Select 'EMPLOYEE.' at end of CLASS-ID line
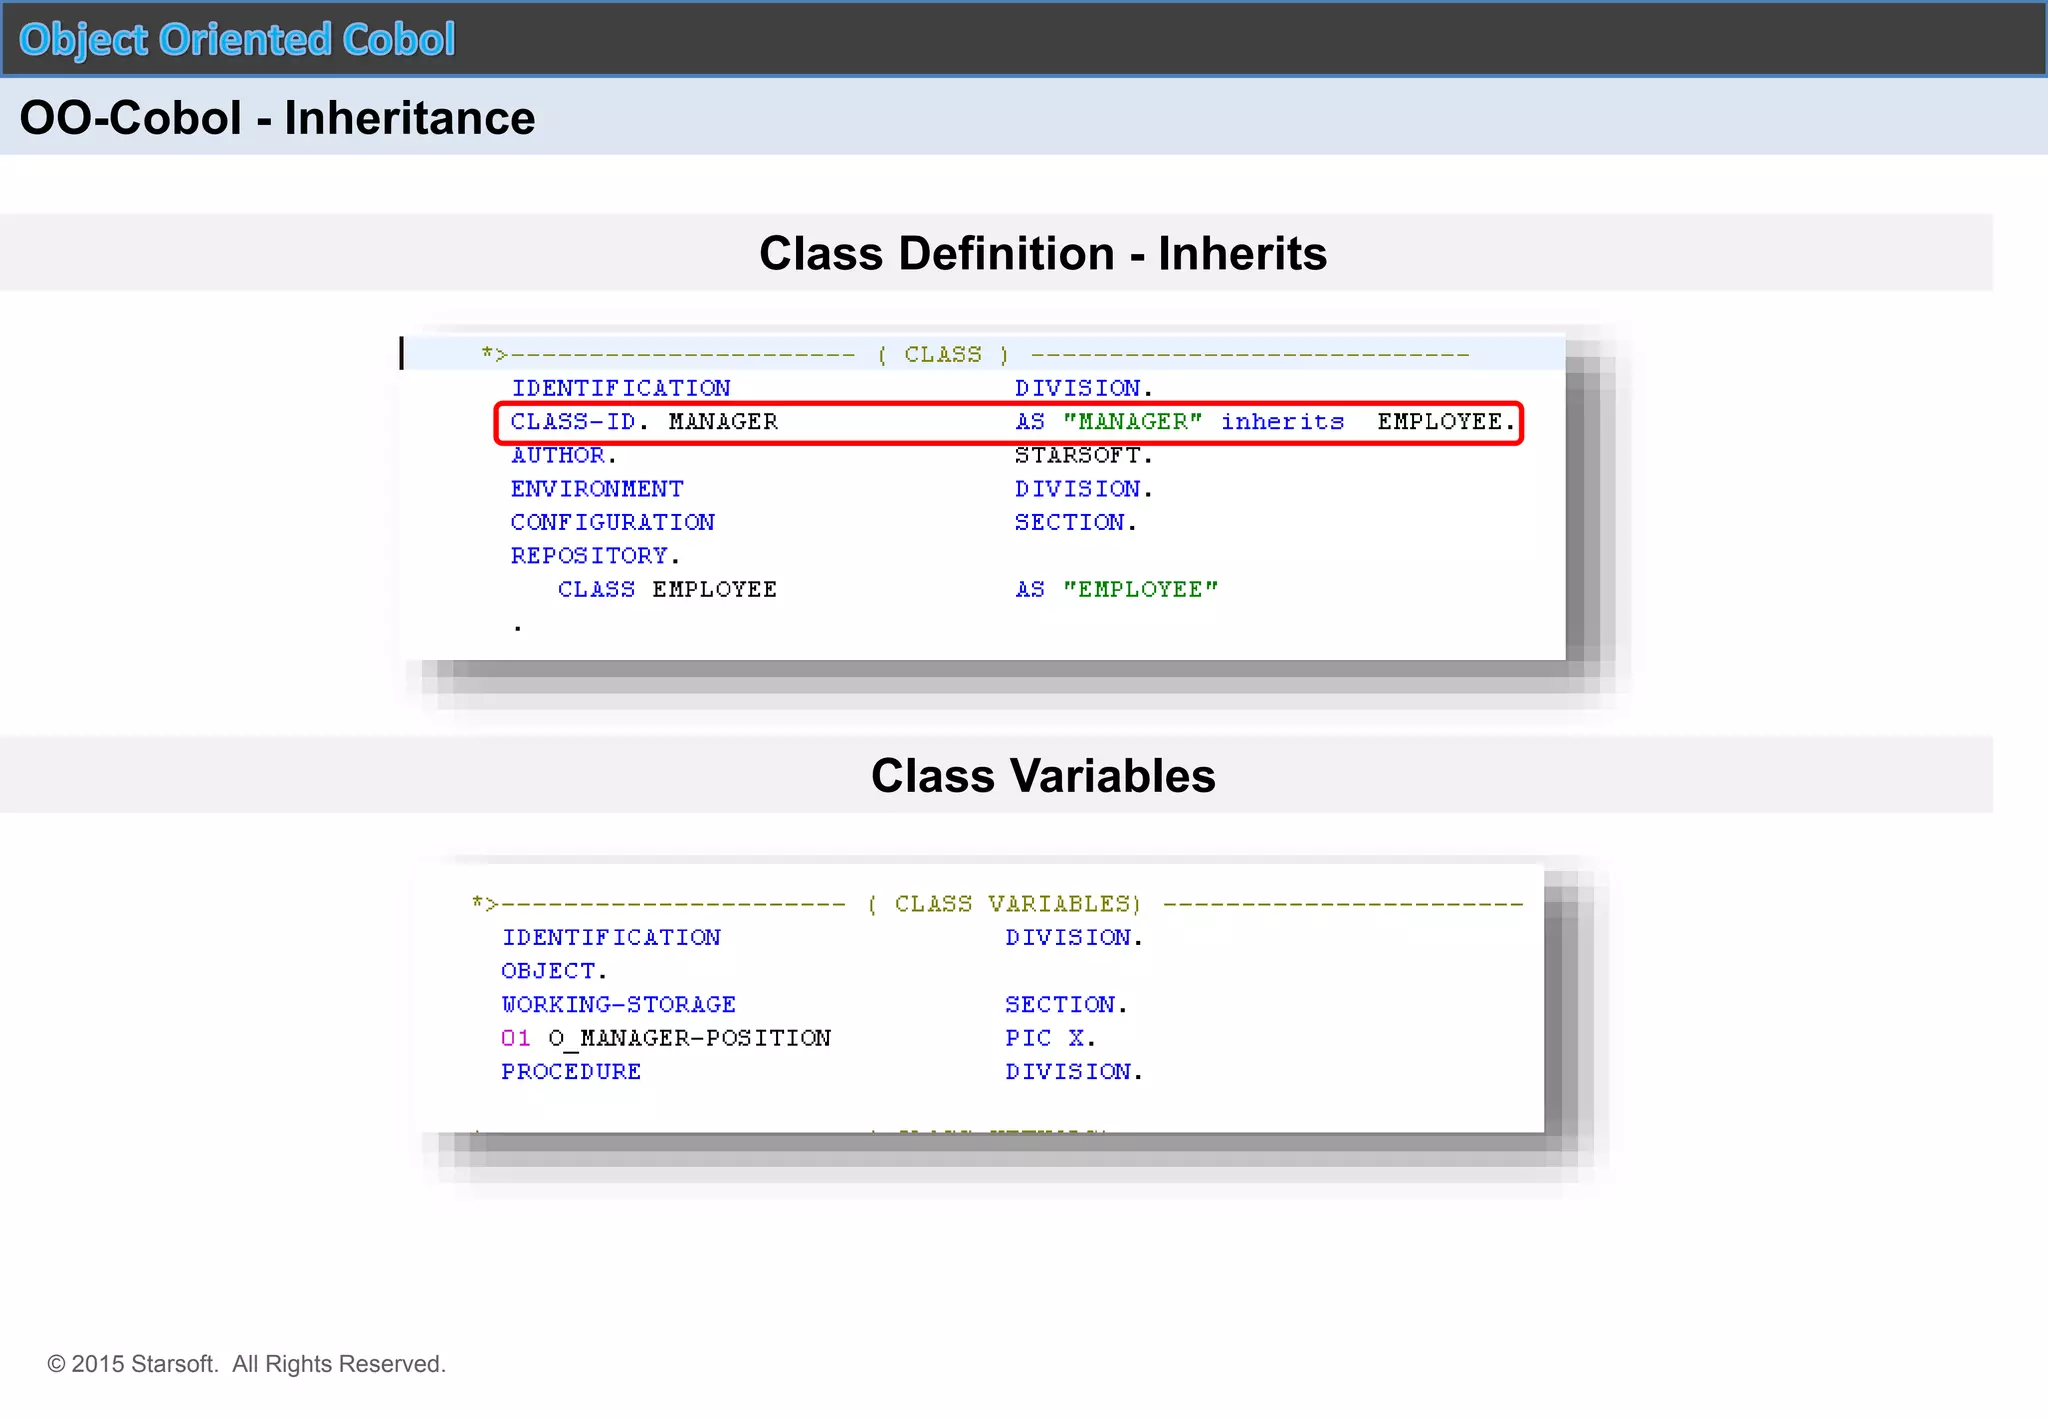The width and height of the screenshot is (2048, 1418). [1446, 422]
